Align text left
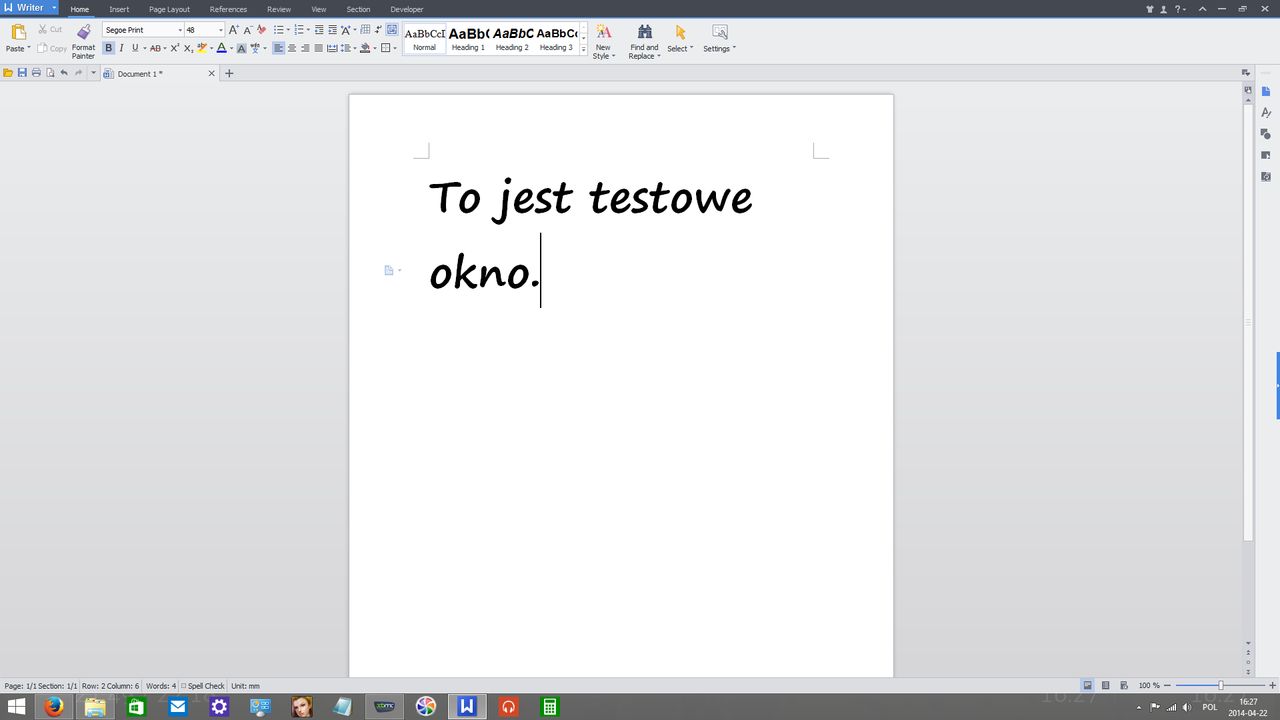Viewport: 1280px width, 720px height. pyautogui.click(x=278, y=48)
